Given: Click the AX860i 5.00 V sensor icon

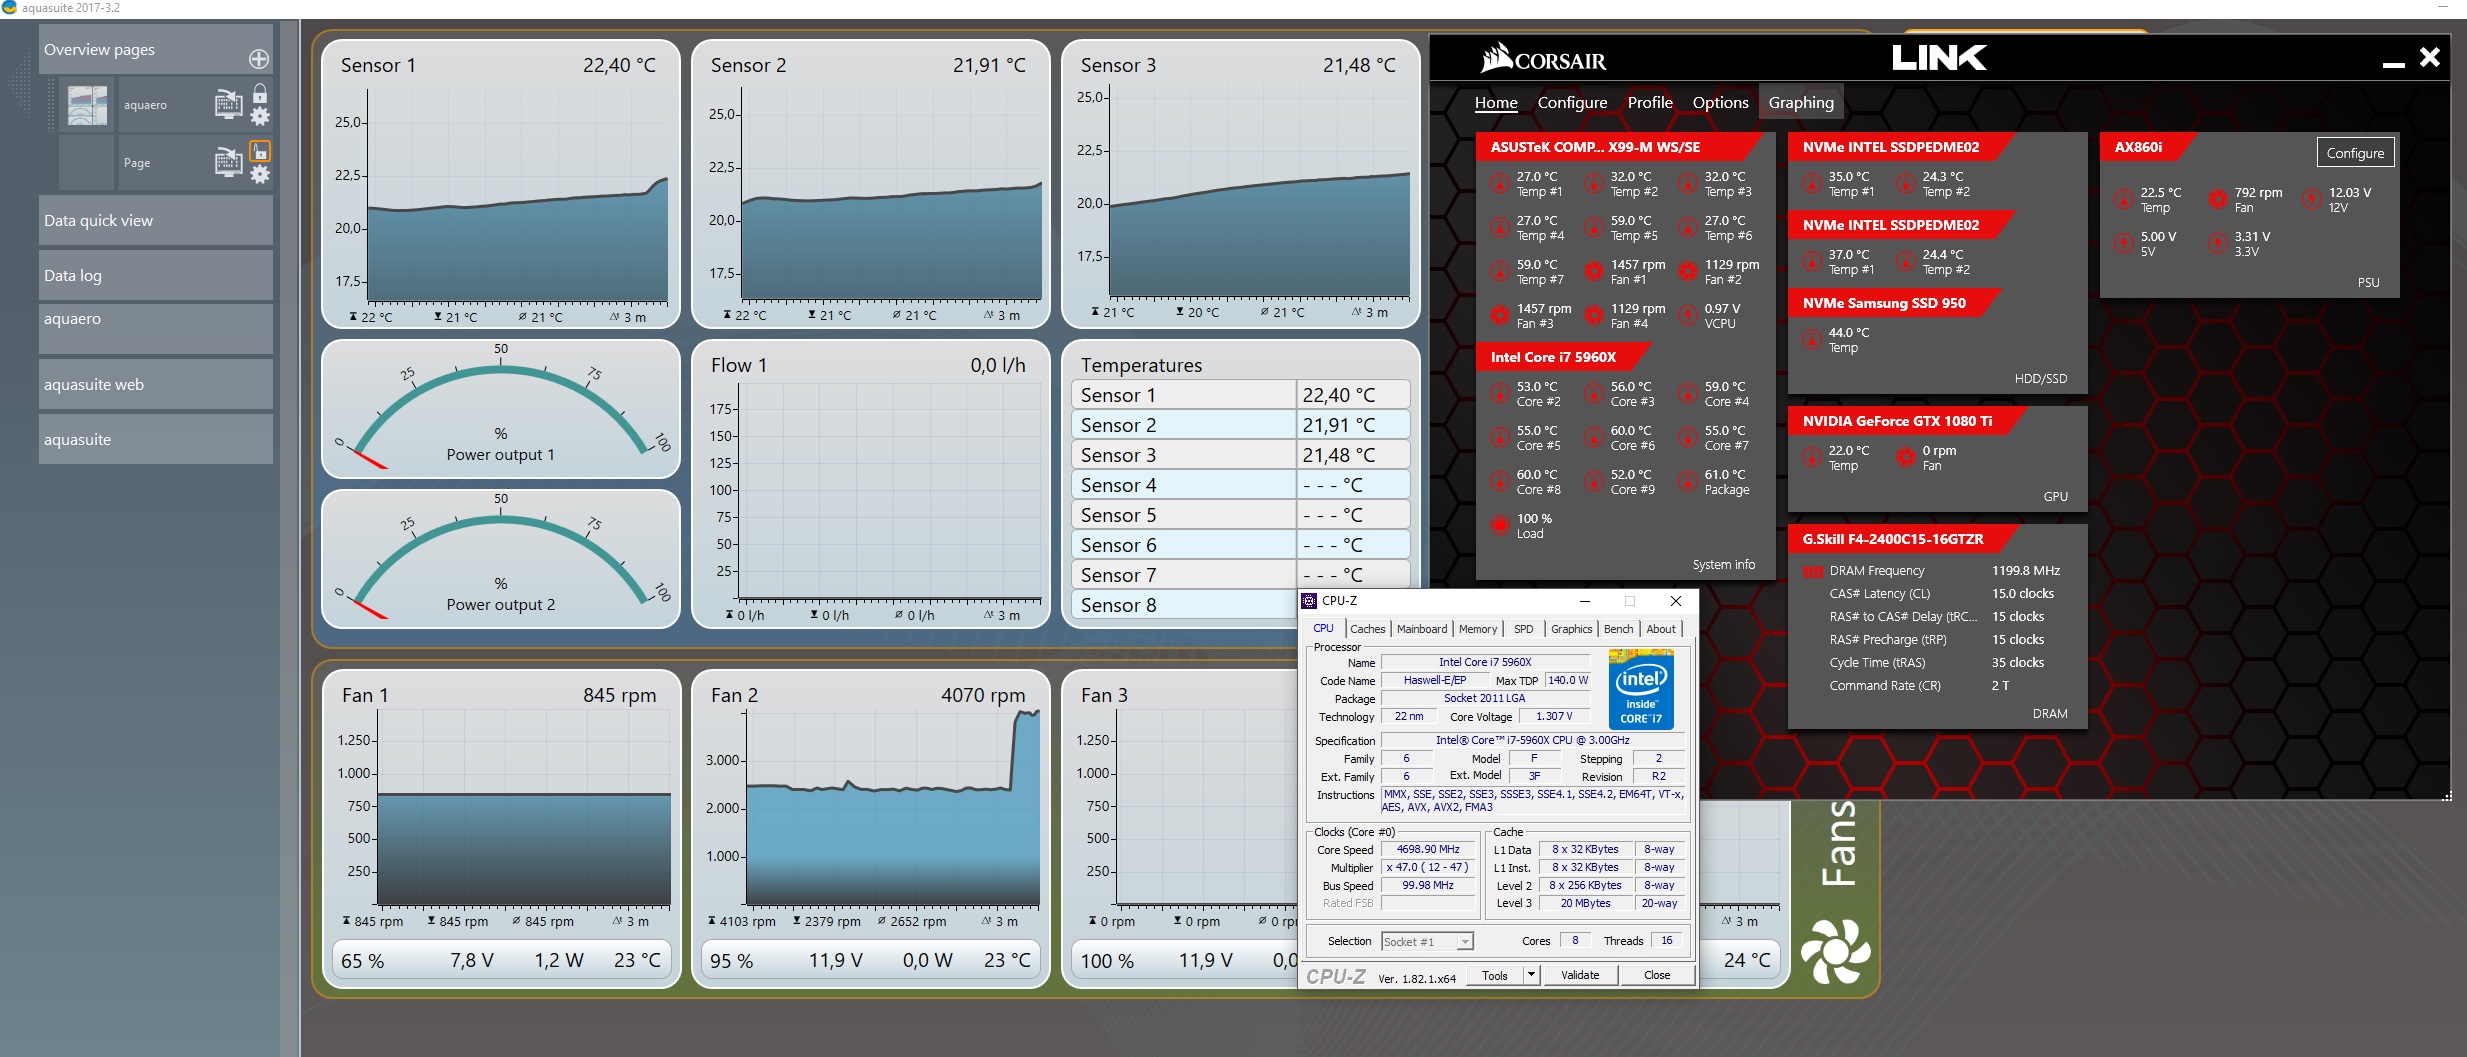Looking at the screenshot, I should pos(2124,244).
